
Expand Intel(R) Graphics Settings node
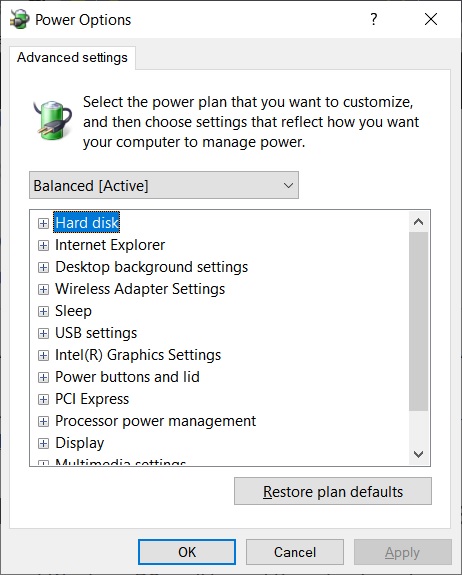tap(43, 355)
